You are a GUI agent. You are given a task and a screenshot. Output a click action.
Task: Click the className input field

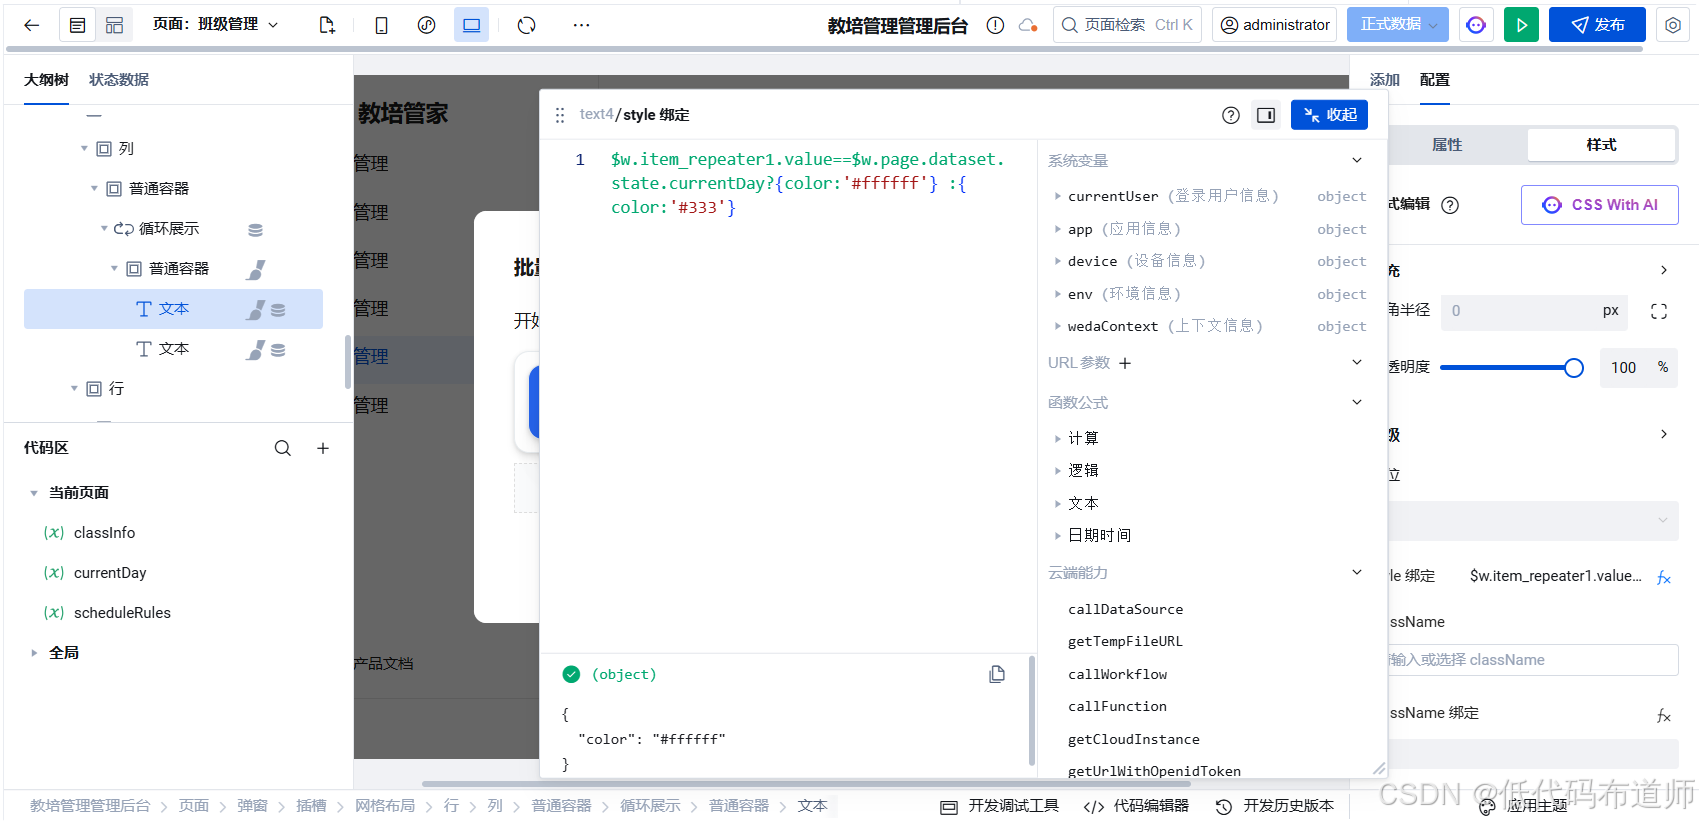coord(1530,660)
